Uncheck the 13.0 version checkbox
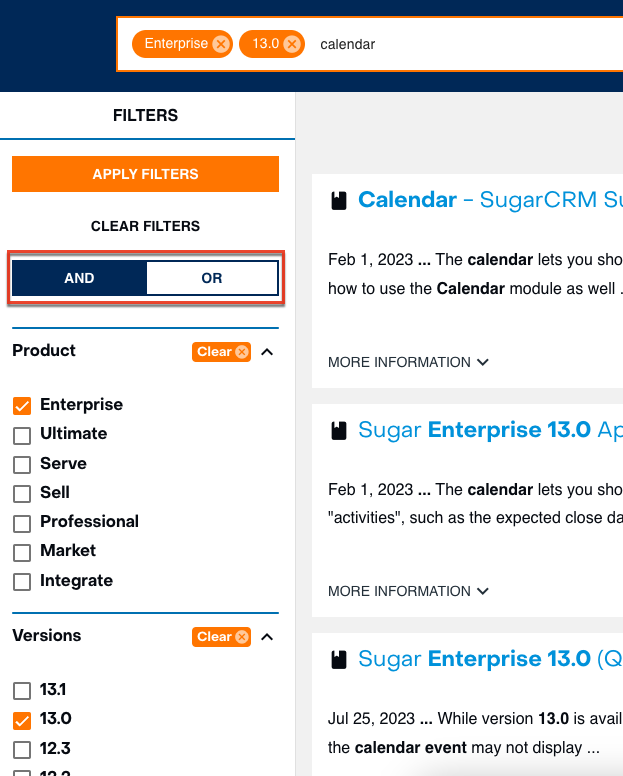623x776 pixels. click(22, 720)
